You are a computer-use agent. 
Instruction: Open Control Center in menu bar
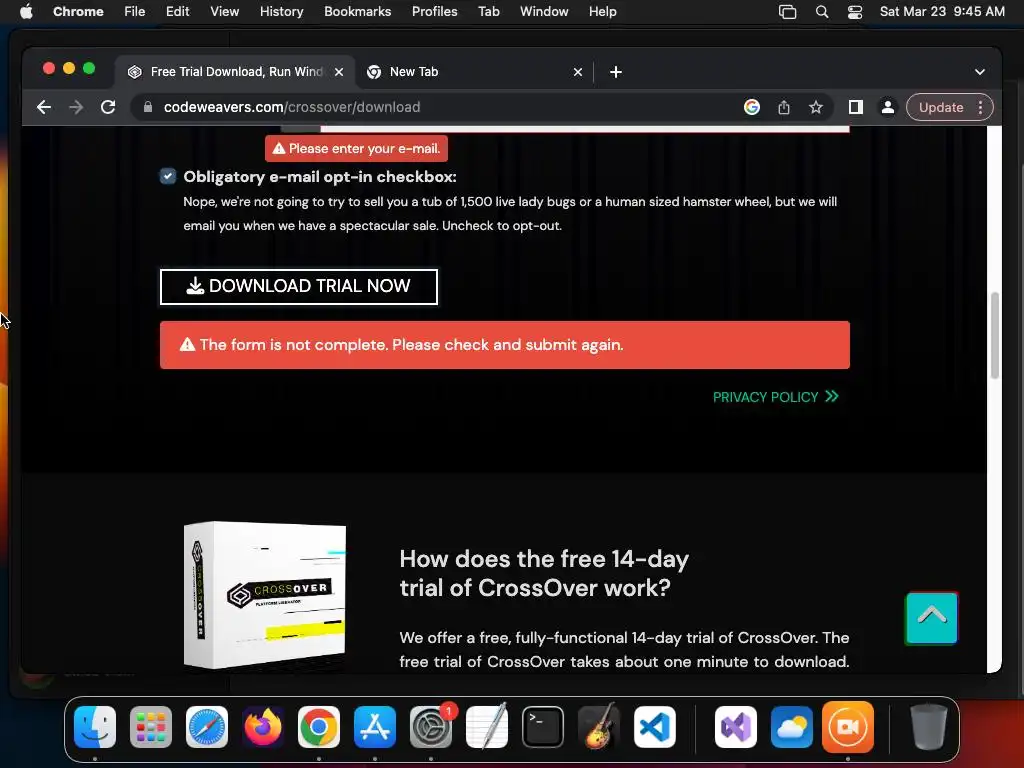click(x=855, y=11)
